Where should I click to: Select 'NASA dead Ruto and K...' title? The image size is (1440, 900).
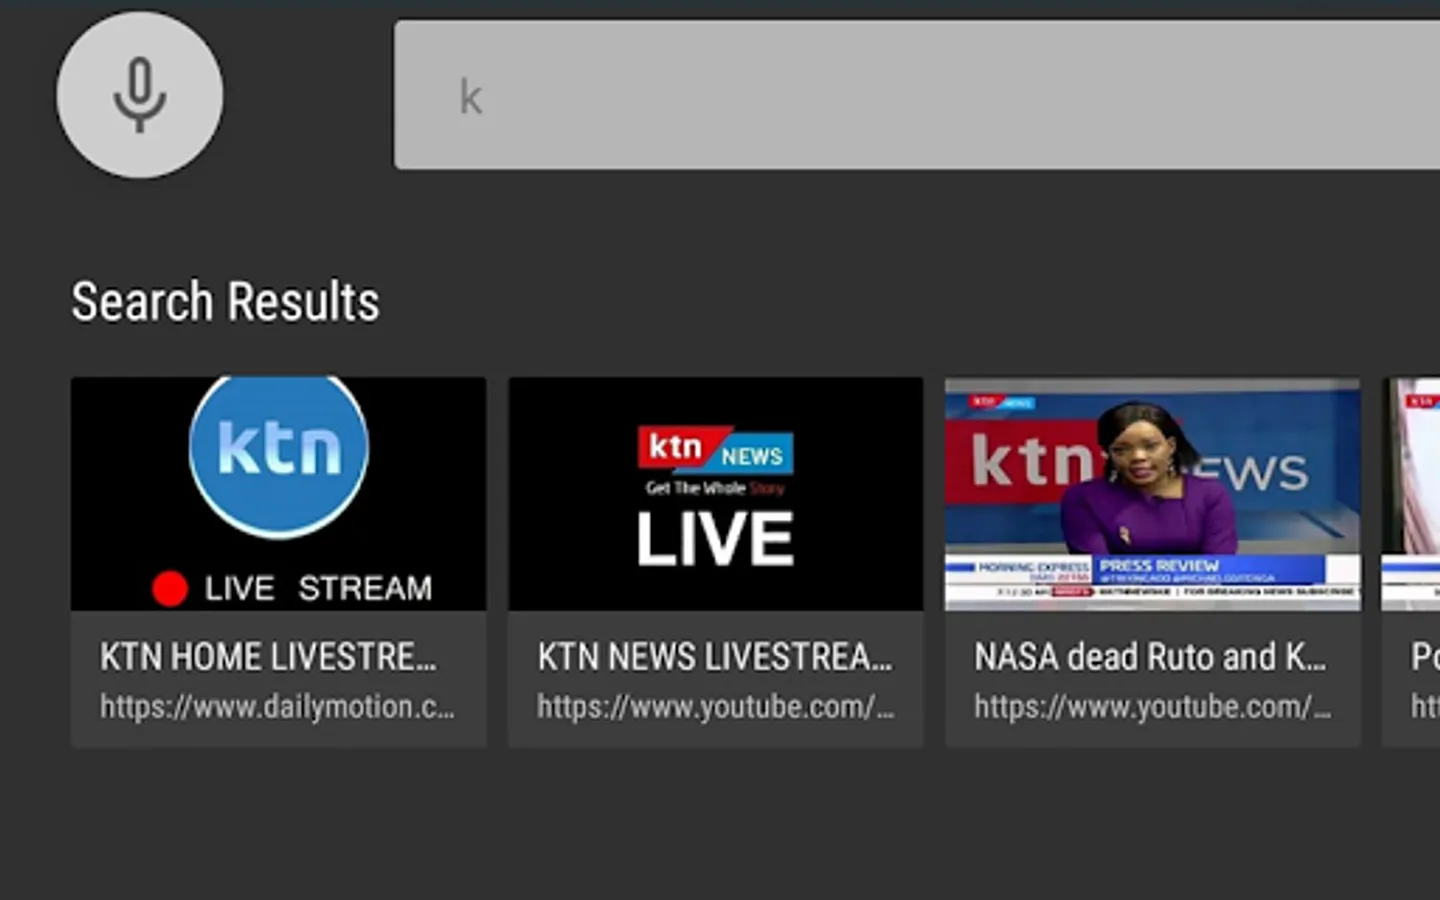tap(1150, 657)
